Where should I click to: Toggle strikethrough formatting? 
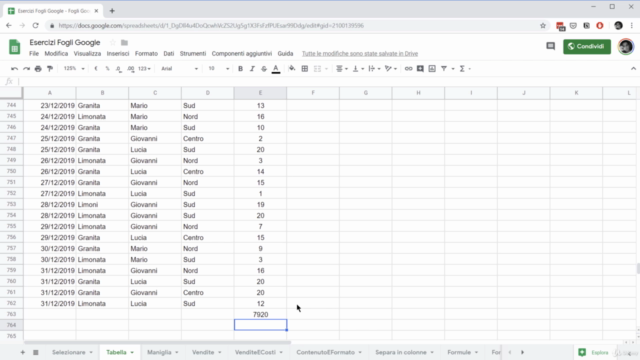point(264,69)
